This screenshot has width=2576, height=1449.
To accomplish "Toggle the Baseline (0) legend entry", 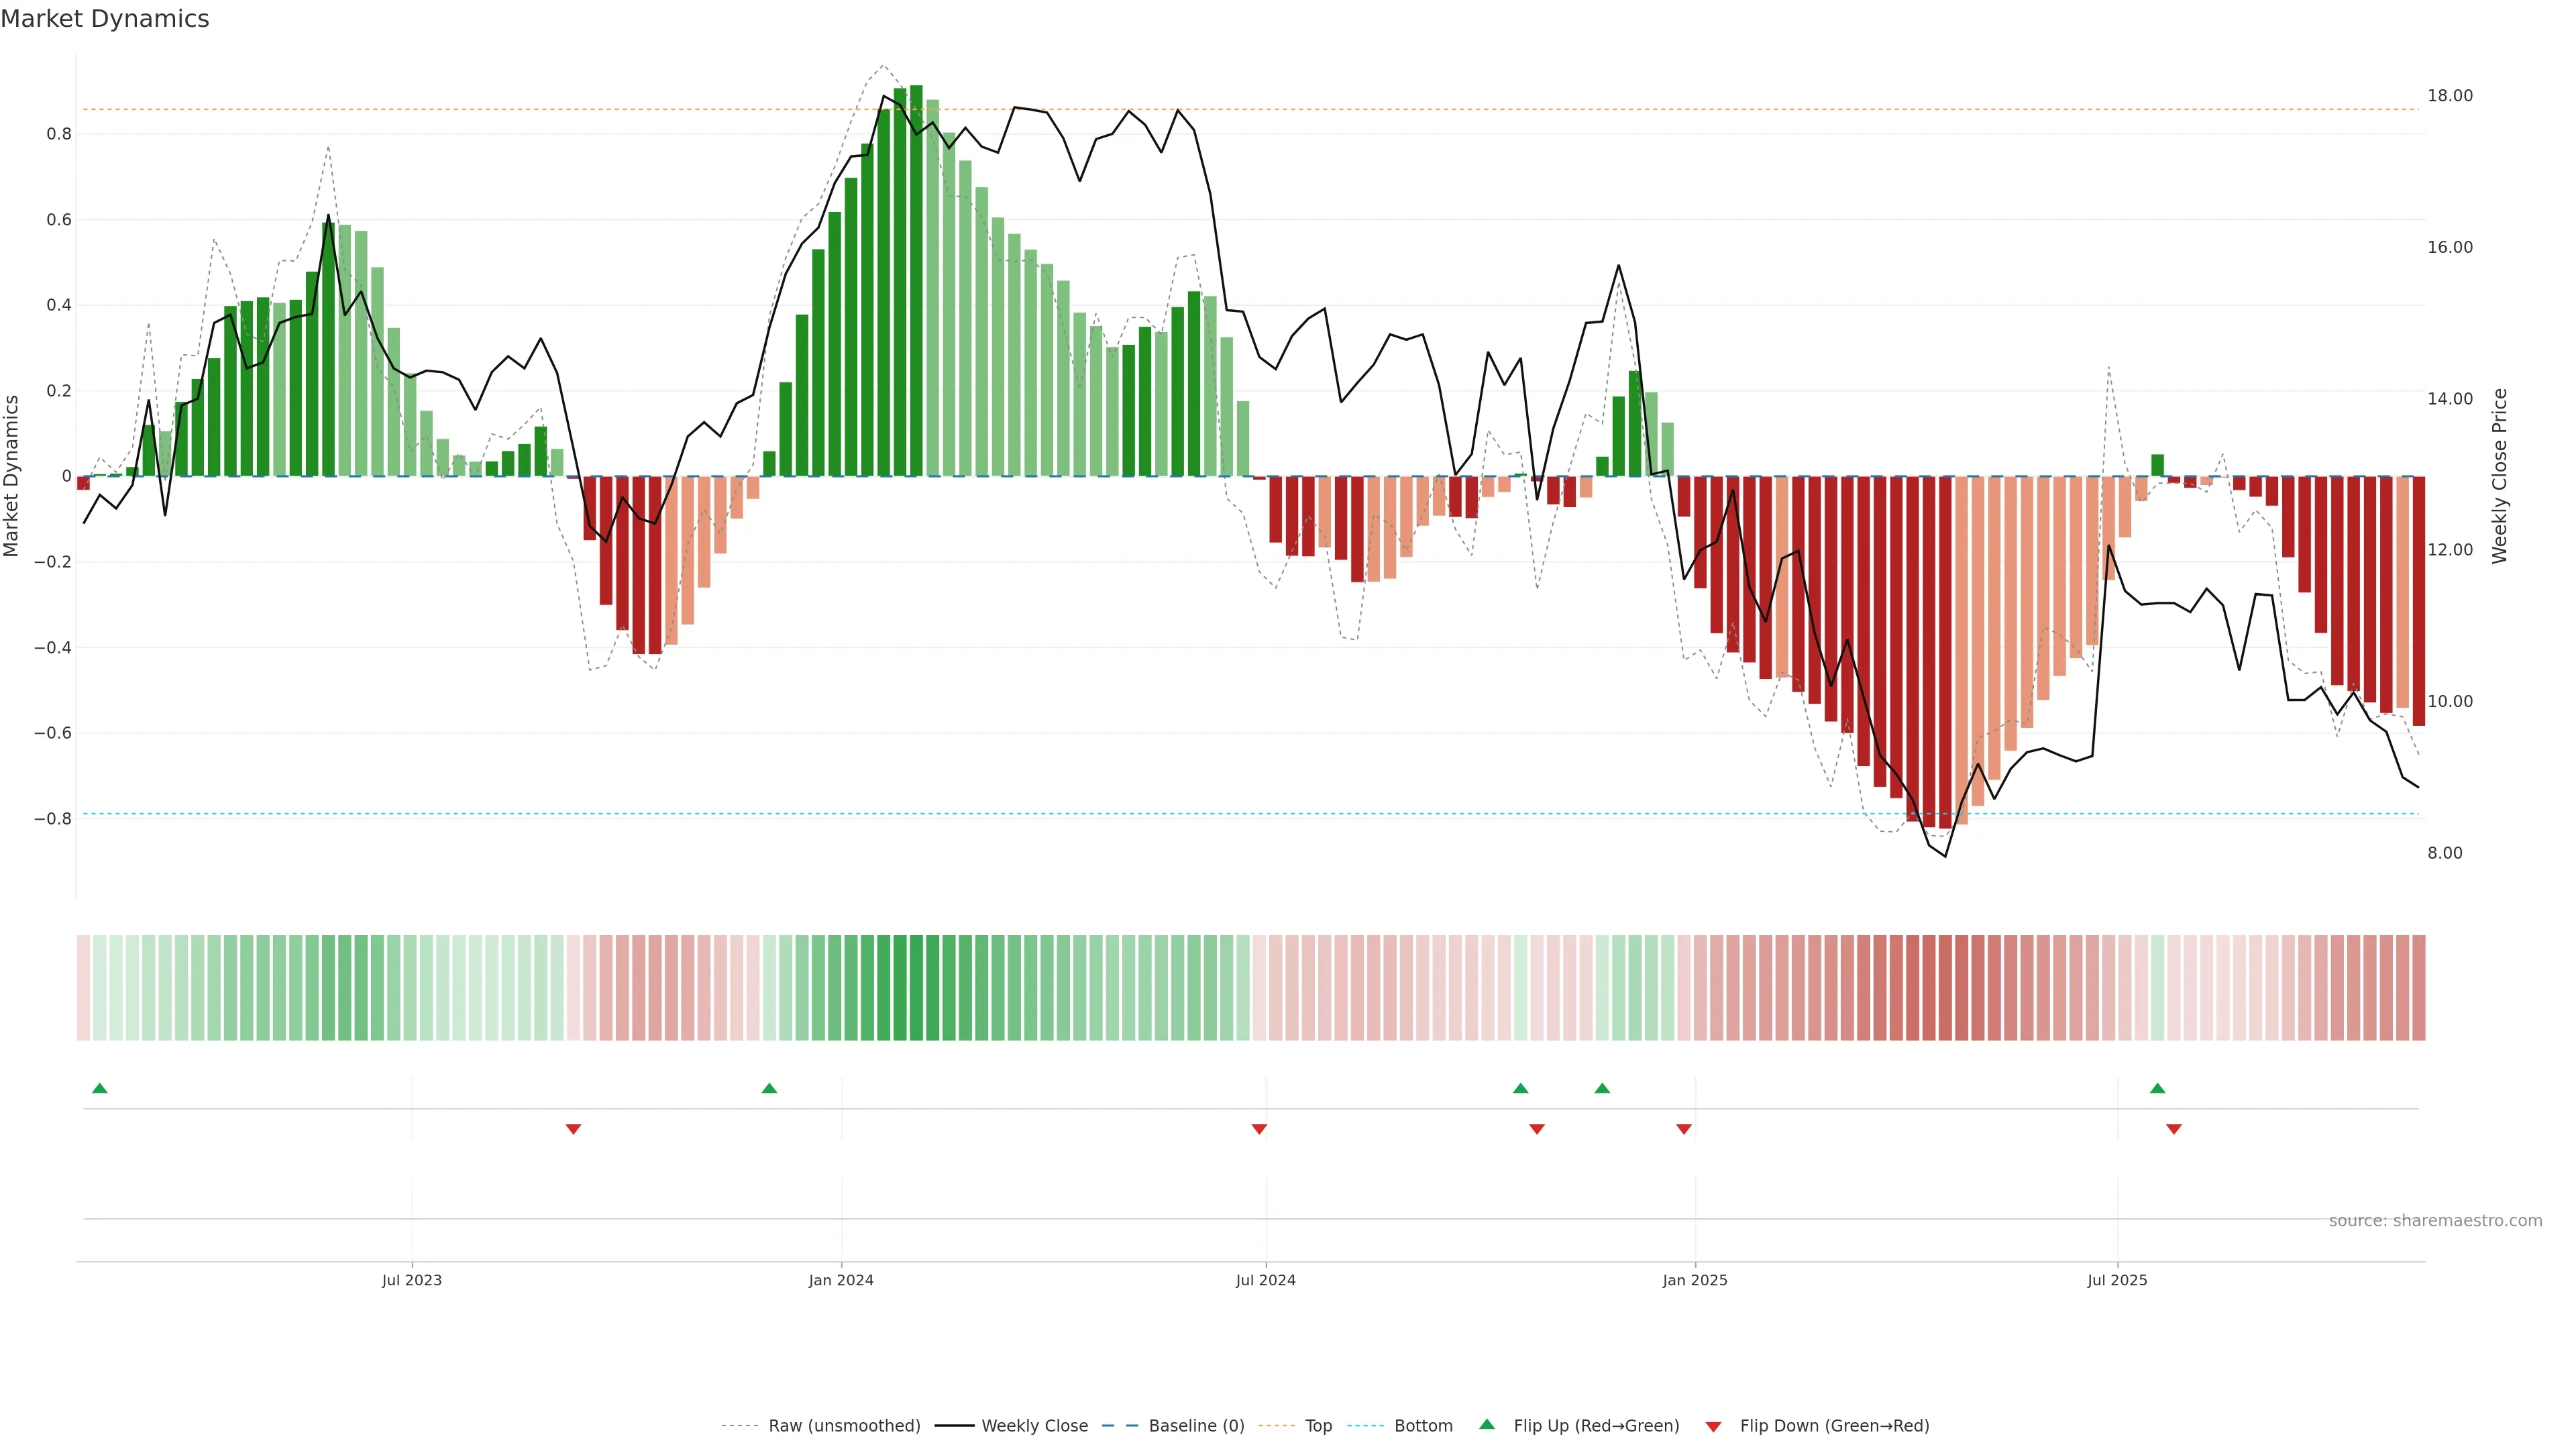I will (x=1196, y=1426).
